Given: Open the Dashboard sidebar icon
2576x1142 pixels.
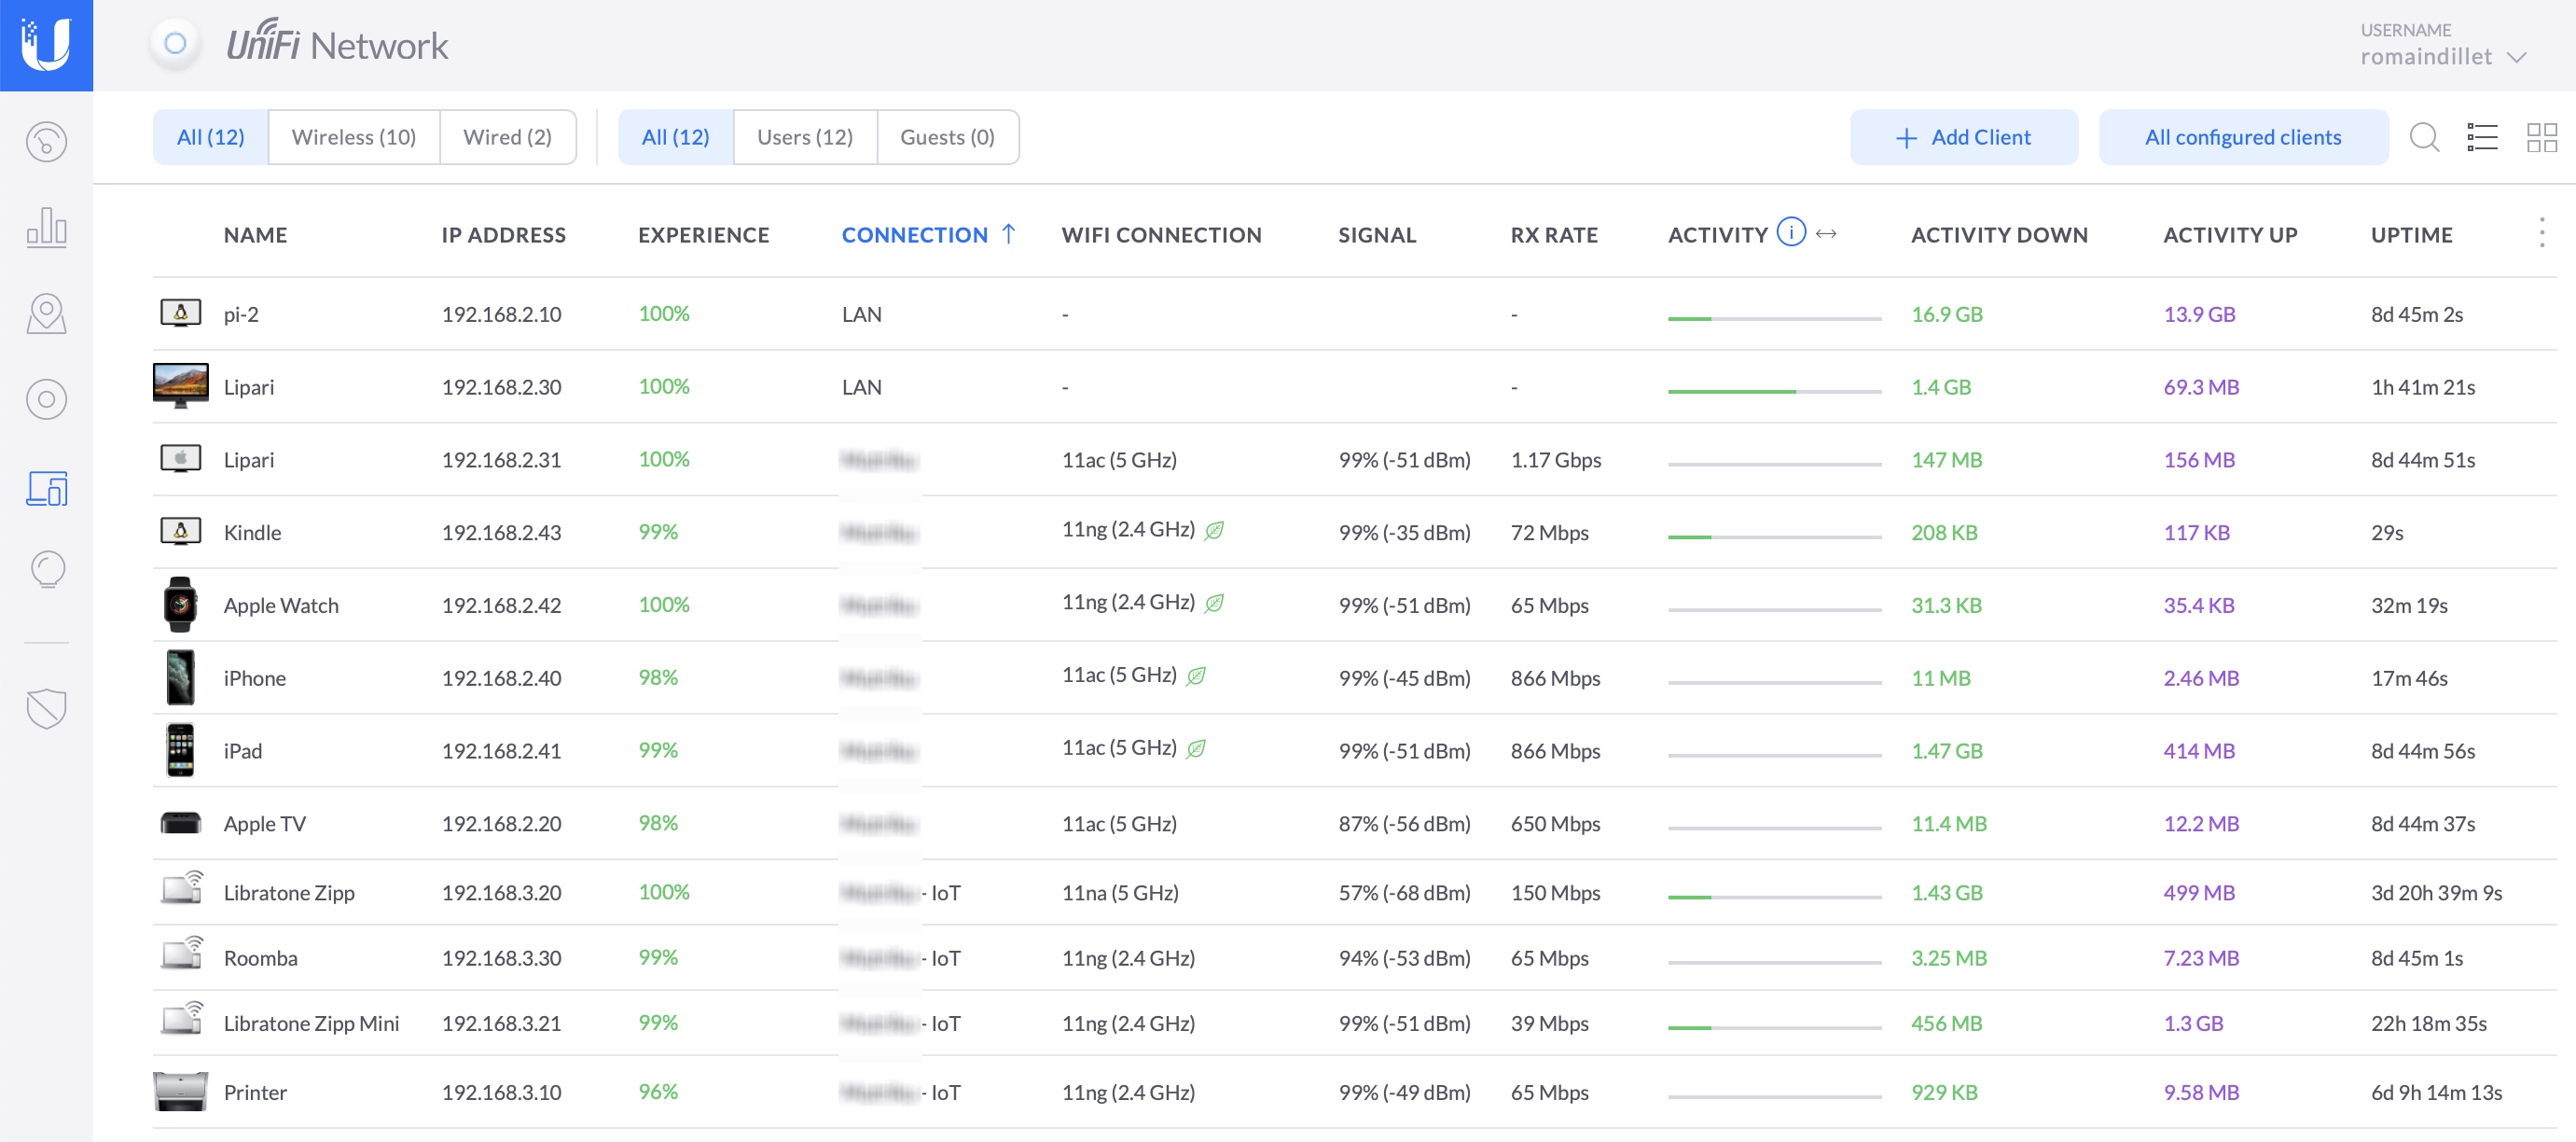Looking at the screenshot, I should (46, 142).
